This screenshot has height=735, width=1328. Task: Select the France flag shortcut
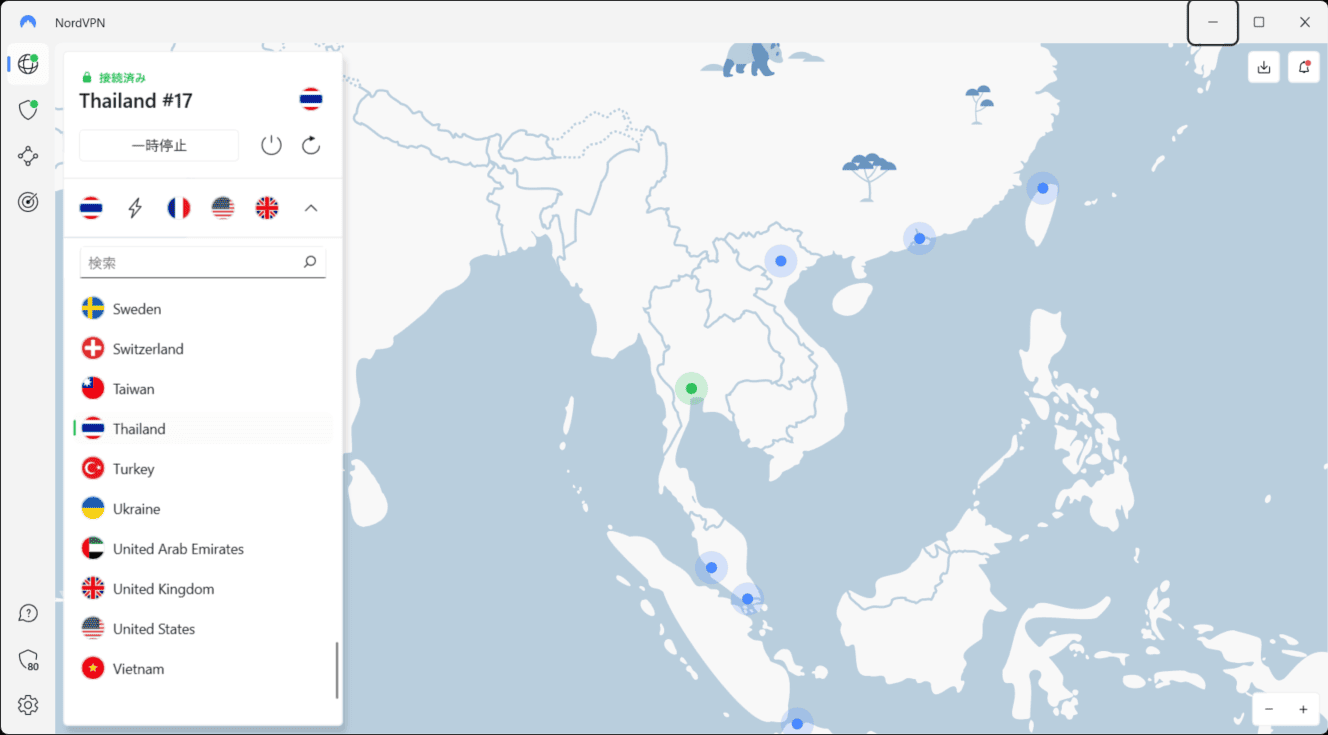179,208
